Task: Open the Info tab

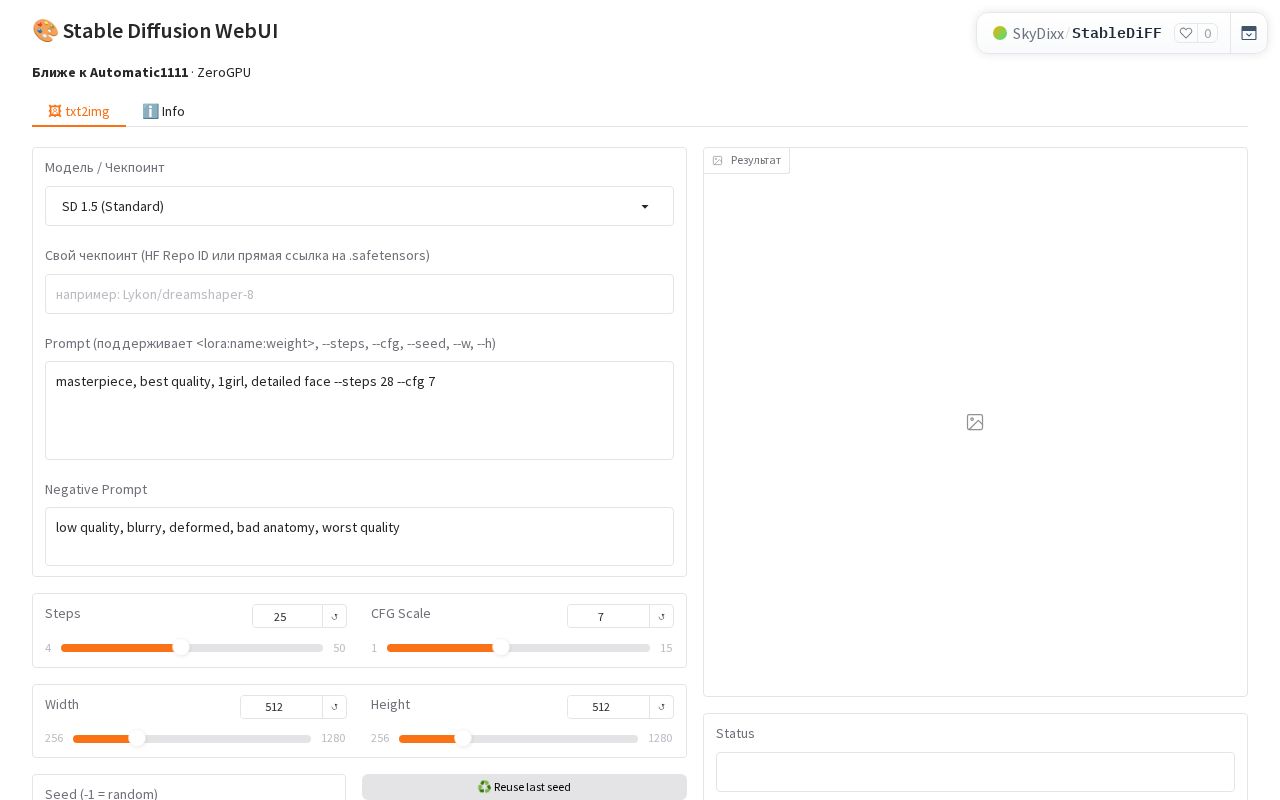Action: click(163, 111)
